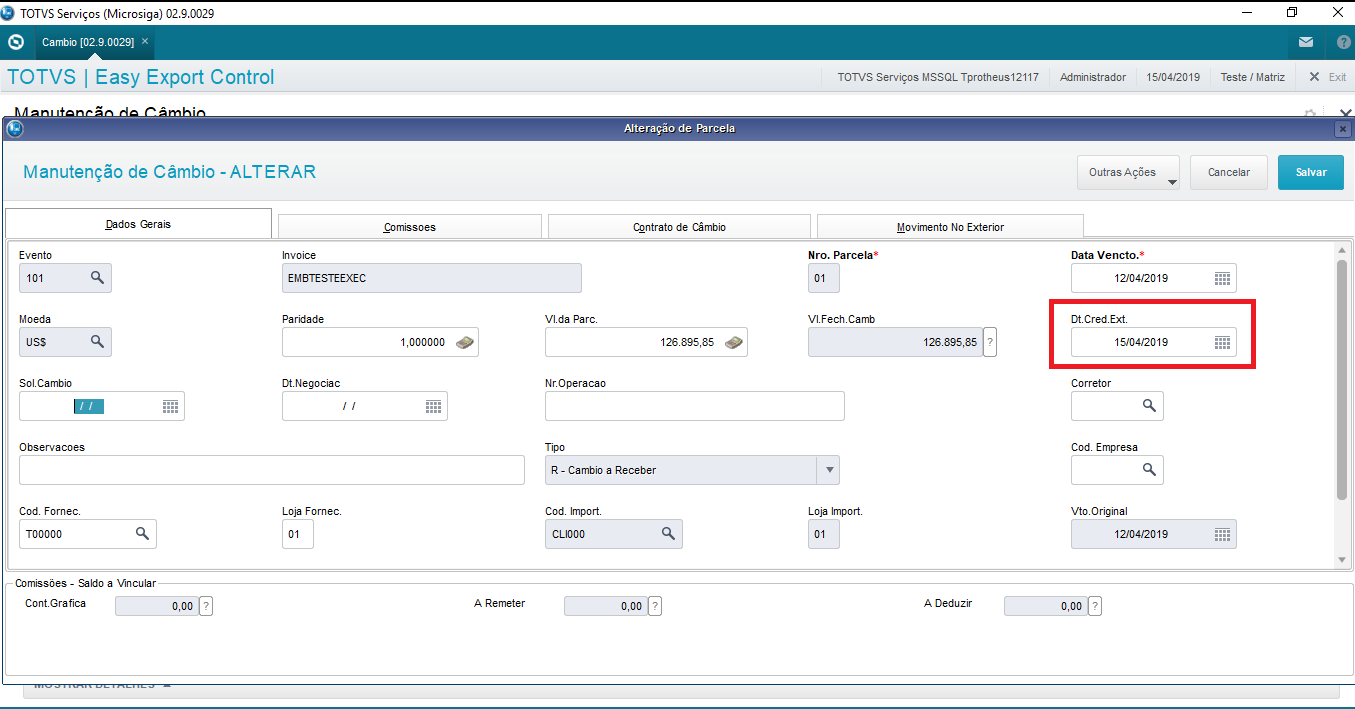Open lookup magnifier for Corretor field
Image resolution: width=1355 pixels, height=709 pixels.
[1149, 406]
